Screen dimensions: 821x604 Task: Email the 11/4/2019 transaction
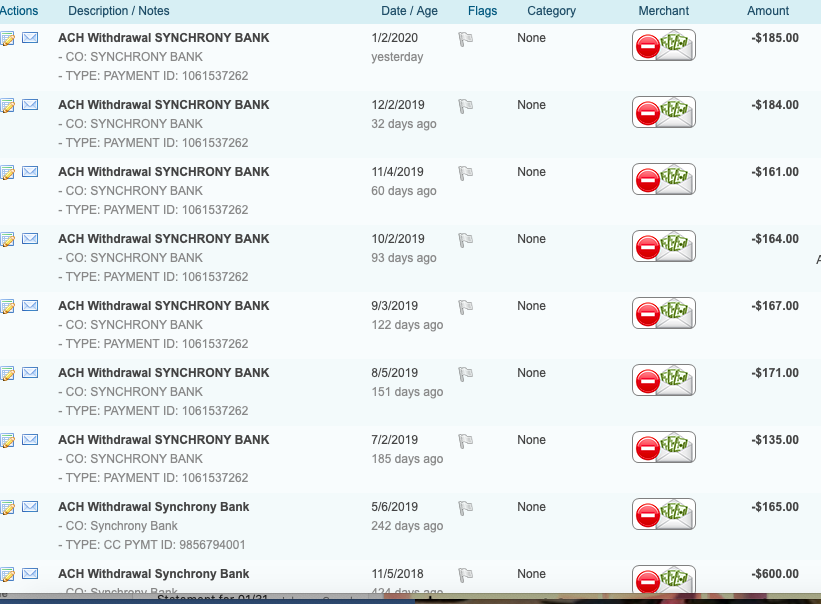click(x=30, y=172)
